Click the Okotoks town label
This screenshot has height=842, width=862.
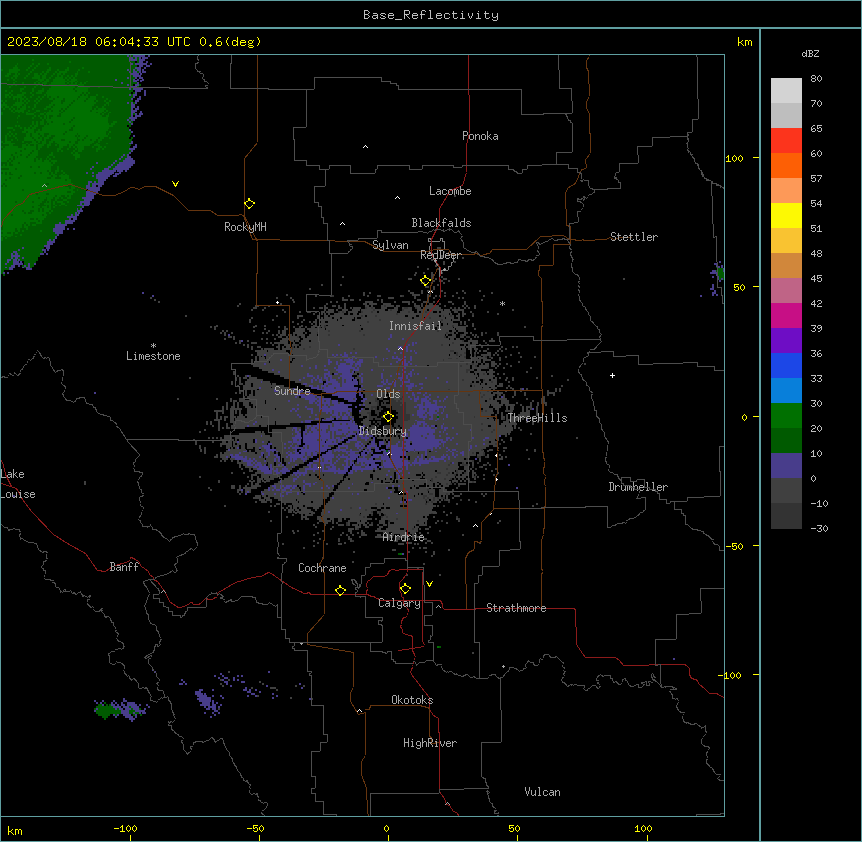tap(412, 700)
